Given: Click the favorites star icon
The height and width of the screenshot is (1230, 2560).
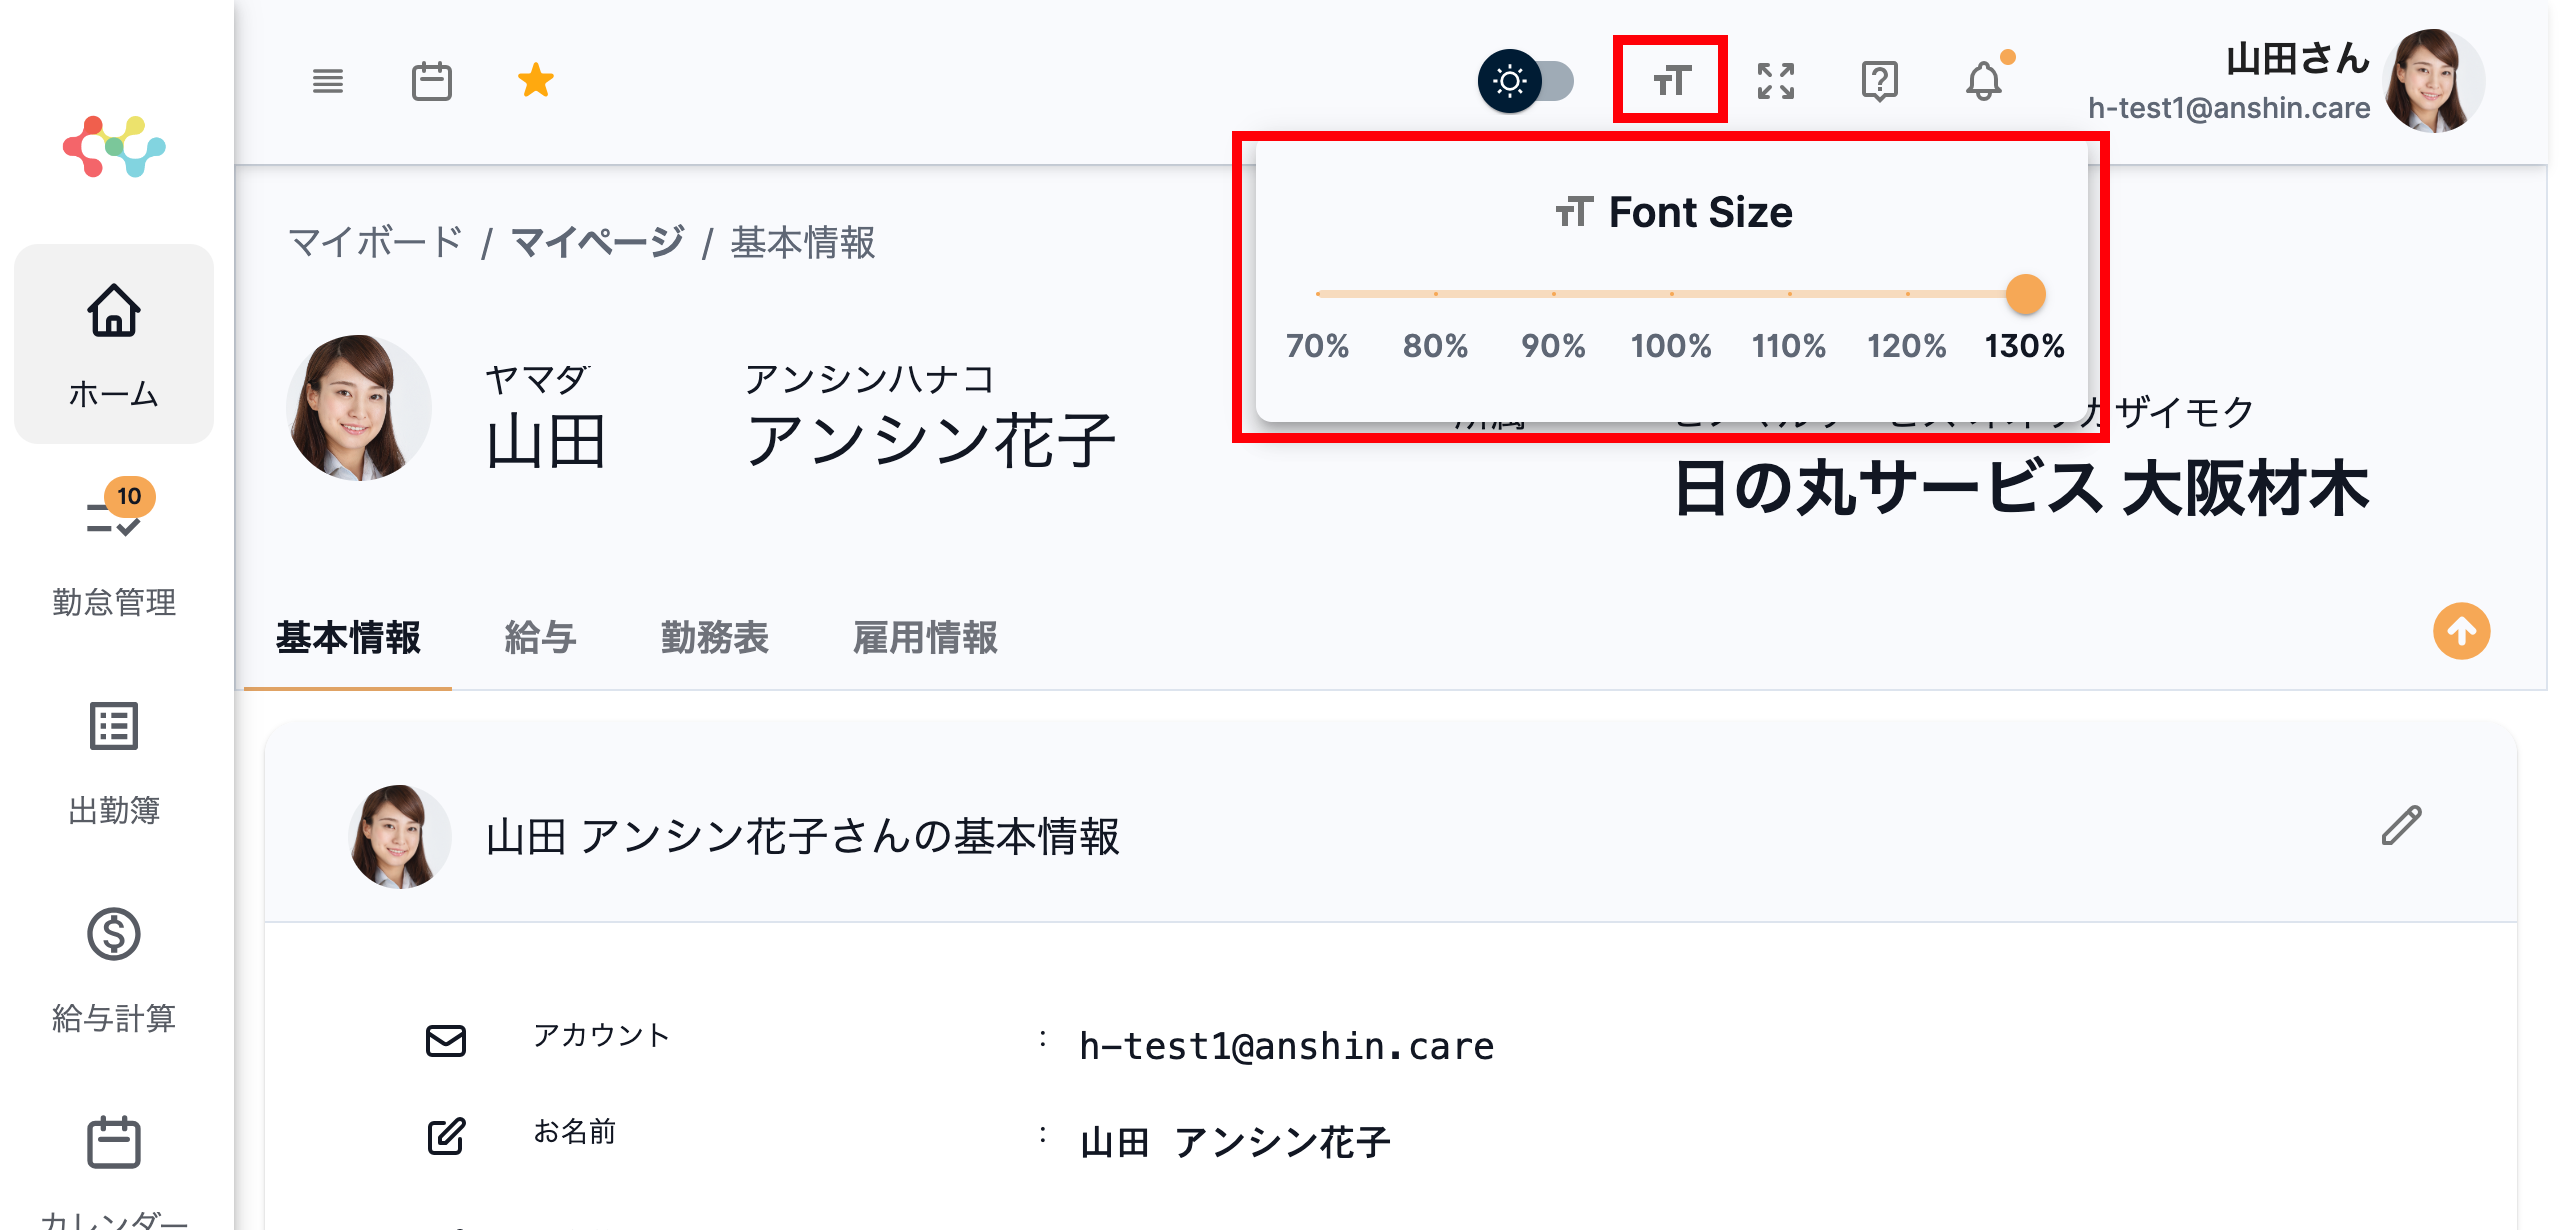Looking at the screenshot, I should click(536, 80).
